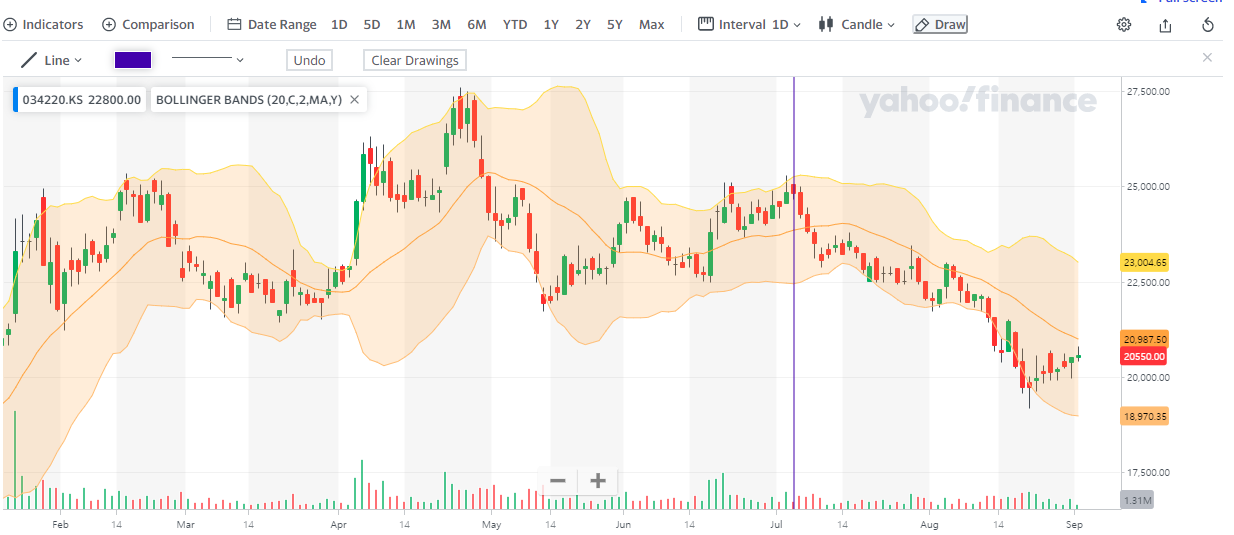Select the 6M range
Image resolution: width=1234 pixels, height=535 pixels.
click(477, 24)
